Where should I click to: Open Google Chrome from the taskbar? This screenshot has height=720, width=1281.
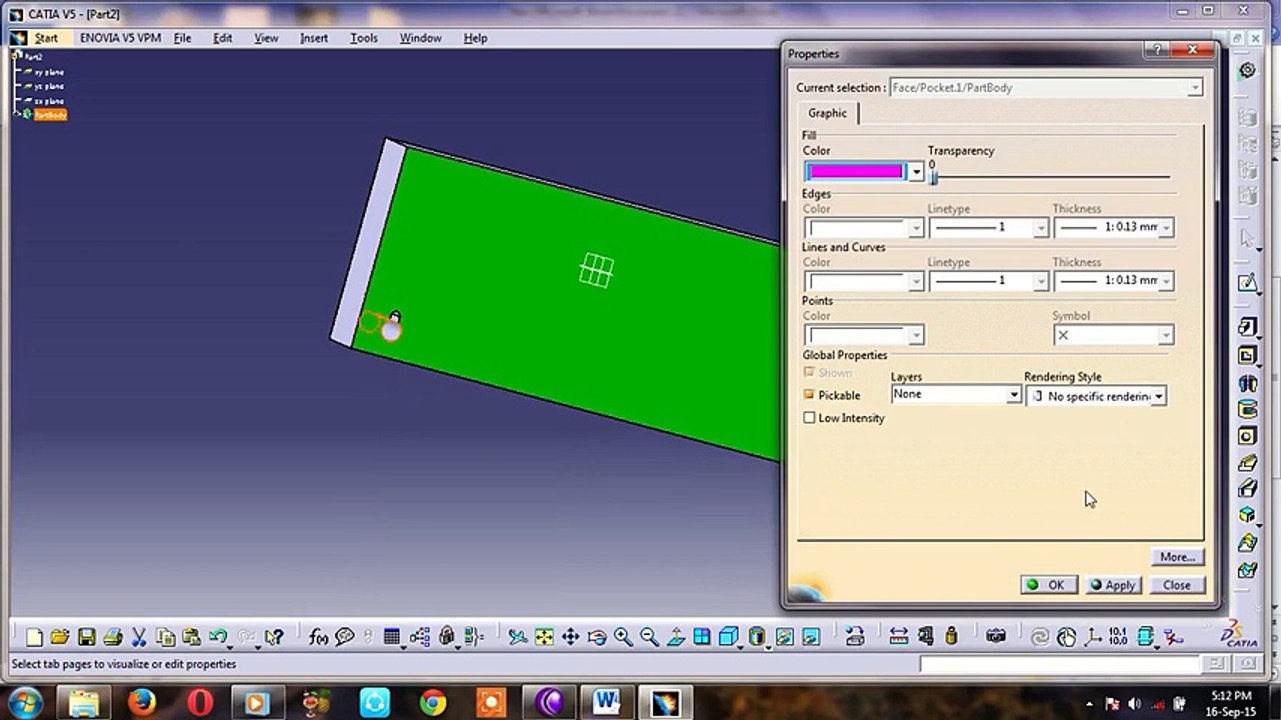[x=433, y=702]
